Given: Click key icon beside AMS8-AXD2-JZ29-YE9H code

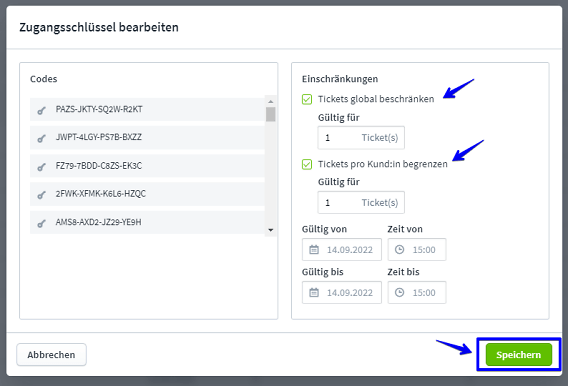Looking at the screenshot, I should coord(41,223).
